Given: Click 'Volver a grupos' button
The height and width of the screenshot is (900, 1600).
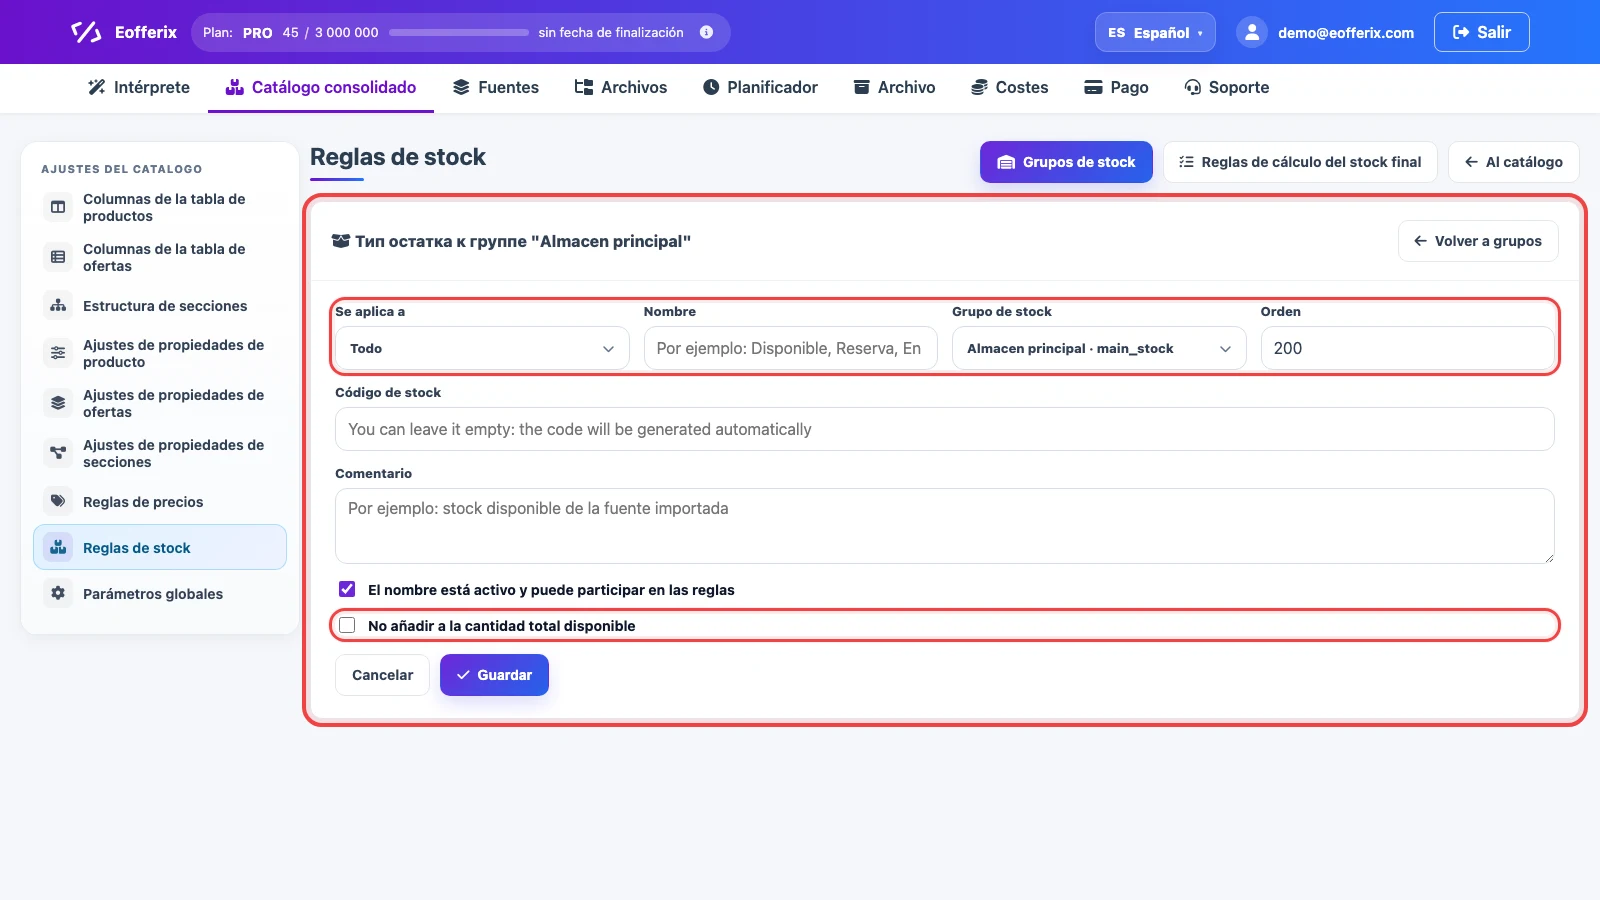Looking at the screenshot, I should [1478, 241].
